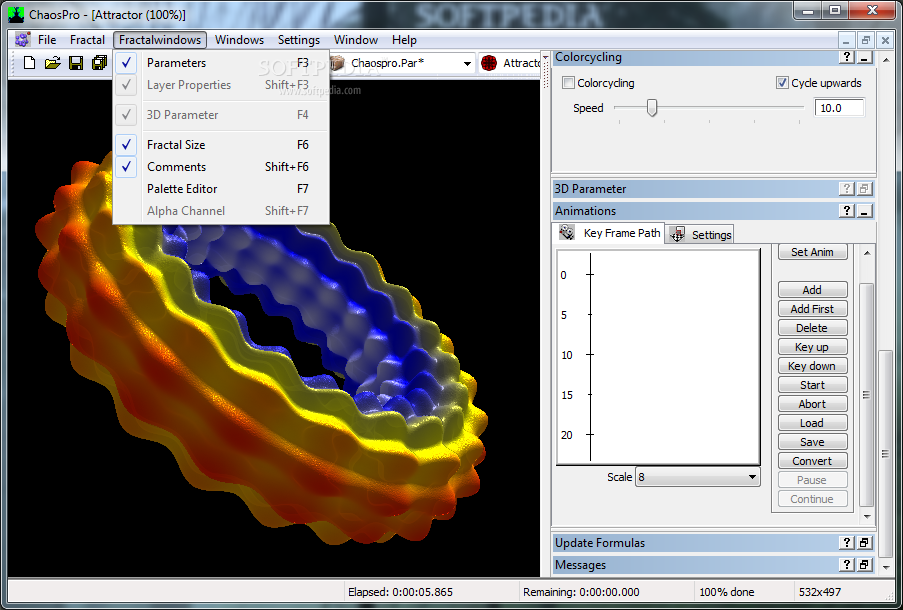Click the ChaosPro title bar application icon
Screen dimensions: 903x610
click(x=16, y=14)
